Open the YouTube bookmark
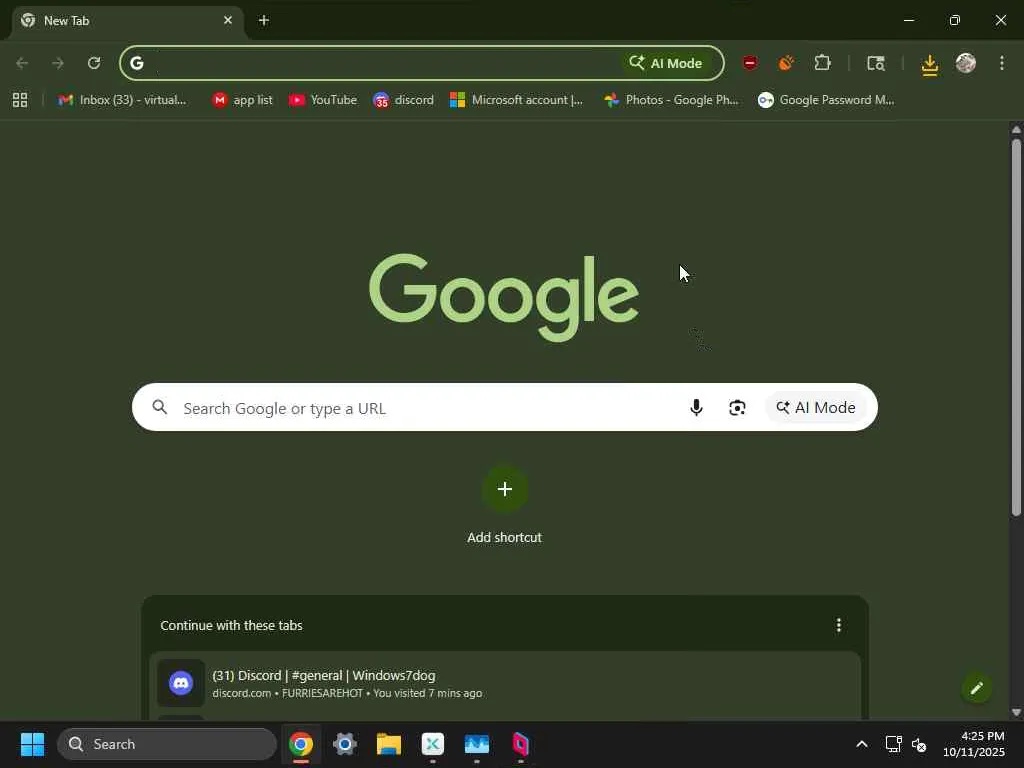The image size is (1024, 768). coord(323,100)
